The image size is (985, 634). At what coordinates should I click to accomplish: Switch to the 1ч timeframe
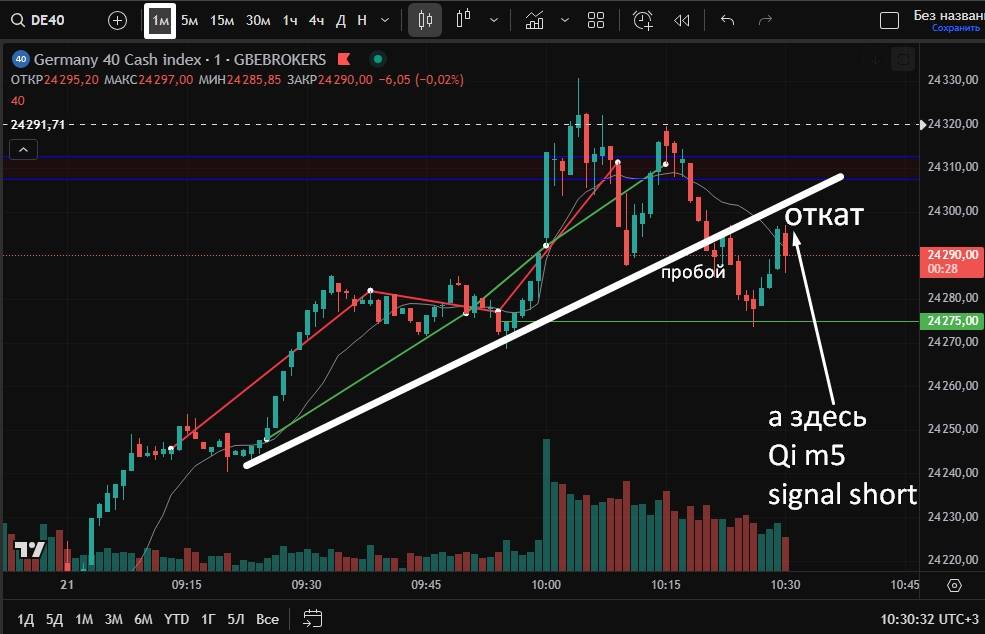[x=290, y=21]
